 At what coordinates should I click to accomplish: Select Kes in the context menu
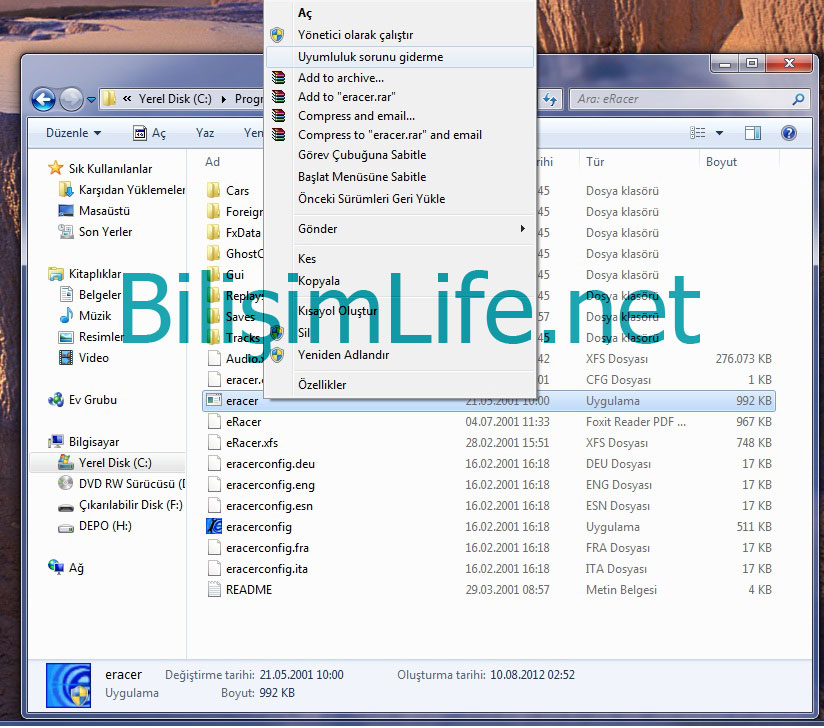(400, 259)
